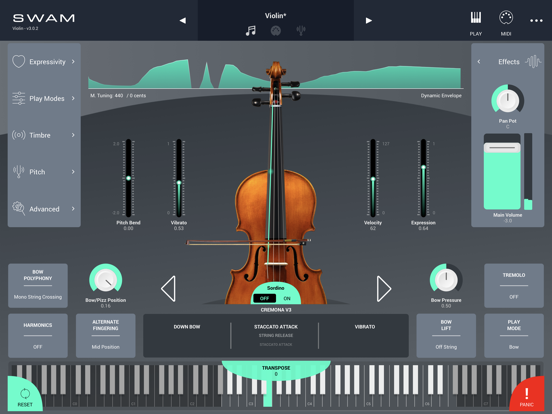Click the Effects waveform icon

533,62
